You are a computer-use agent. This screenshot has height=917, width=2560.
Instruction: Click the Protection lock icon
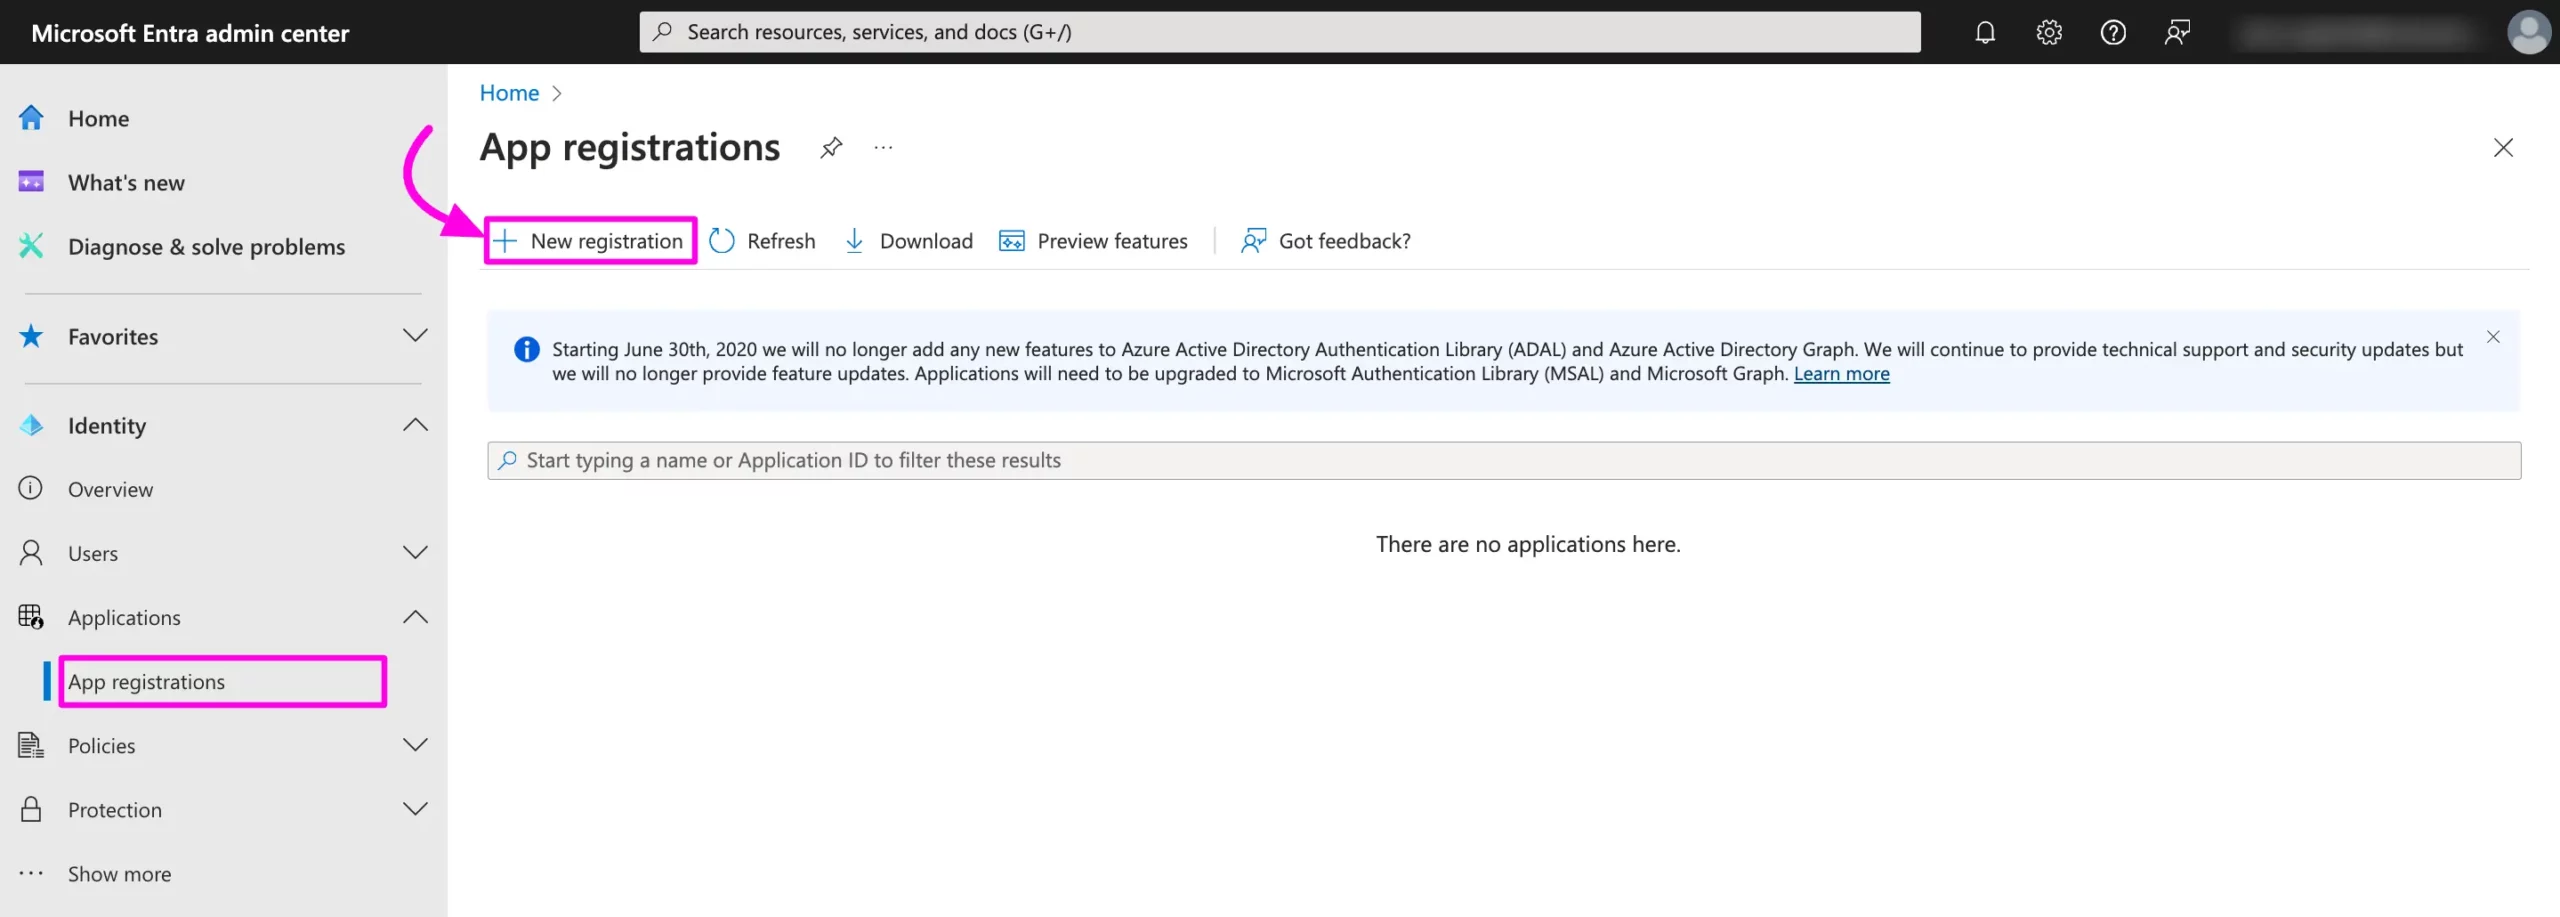tap(31, 809)
